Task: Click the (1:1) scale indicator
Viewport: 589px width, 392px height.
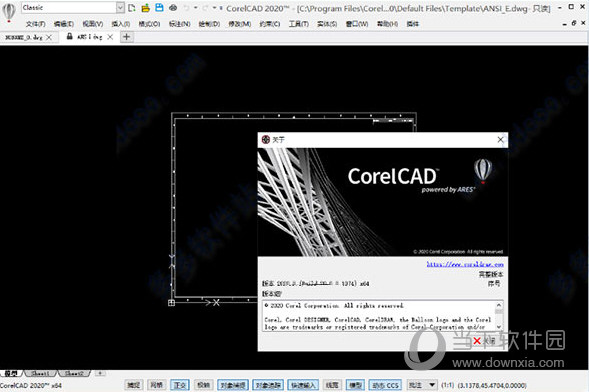Action: click(447, 385)
